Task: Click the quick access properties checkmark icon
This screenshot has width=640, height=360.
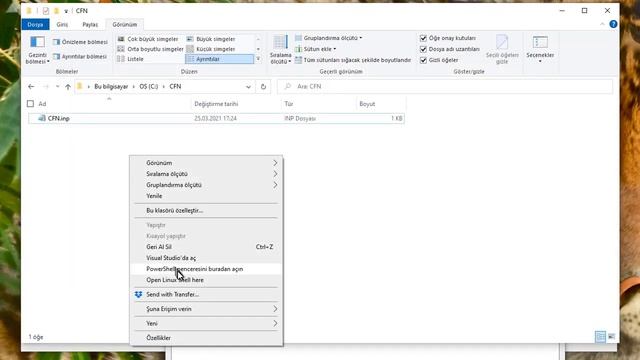Action: [x=46, y=11]
